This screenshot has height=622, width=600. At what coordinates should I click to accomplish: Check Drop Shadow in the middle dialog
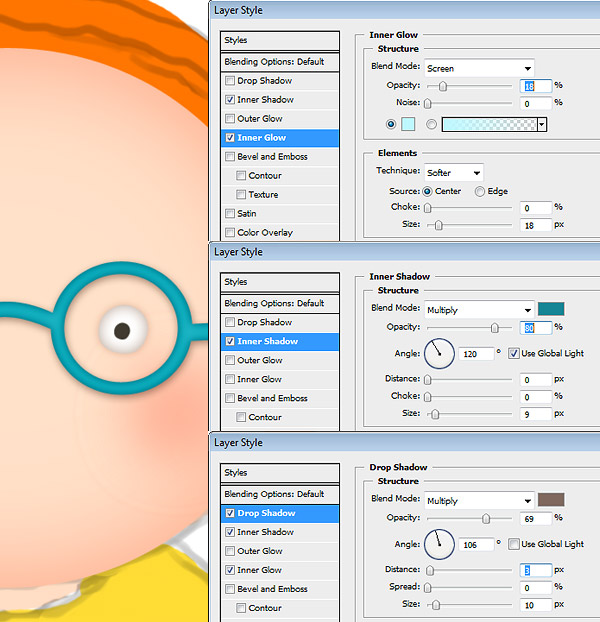tap(230, 323)
